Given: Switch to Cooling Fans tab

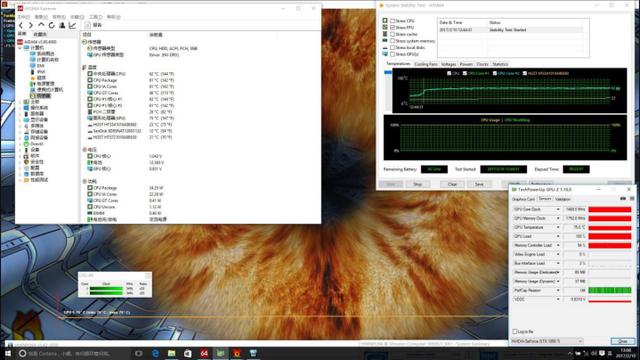Looking at the screenshot, I should point(425,64).
